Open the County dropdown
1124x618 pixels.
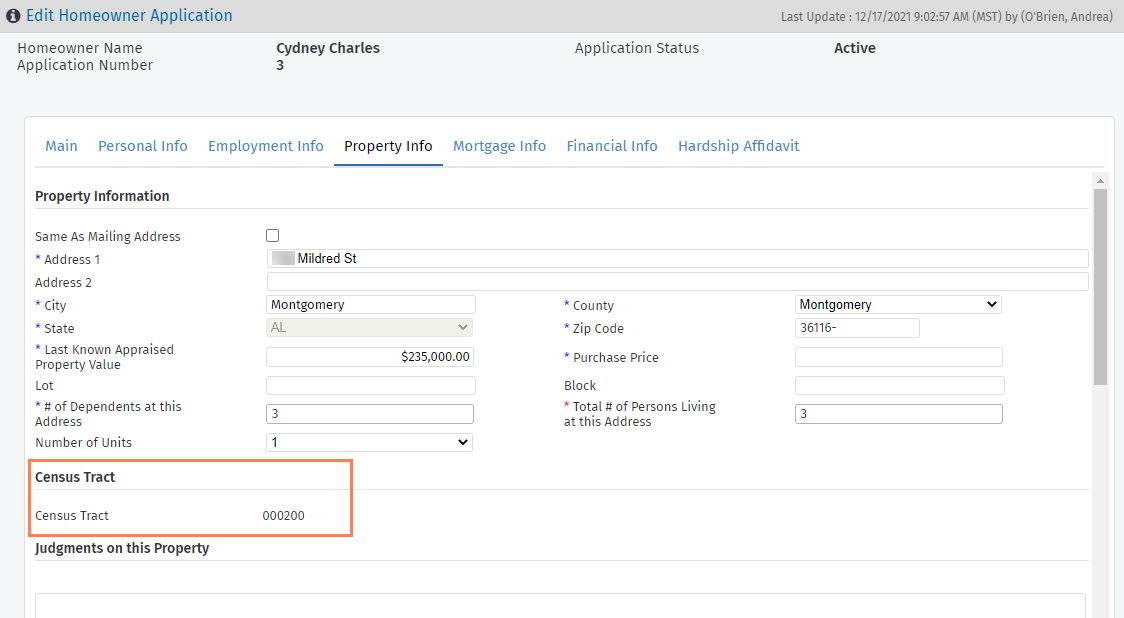(x=898, y=305)
